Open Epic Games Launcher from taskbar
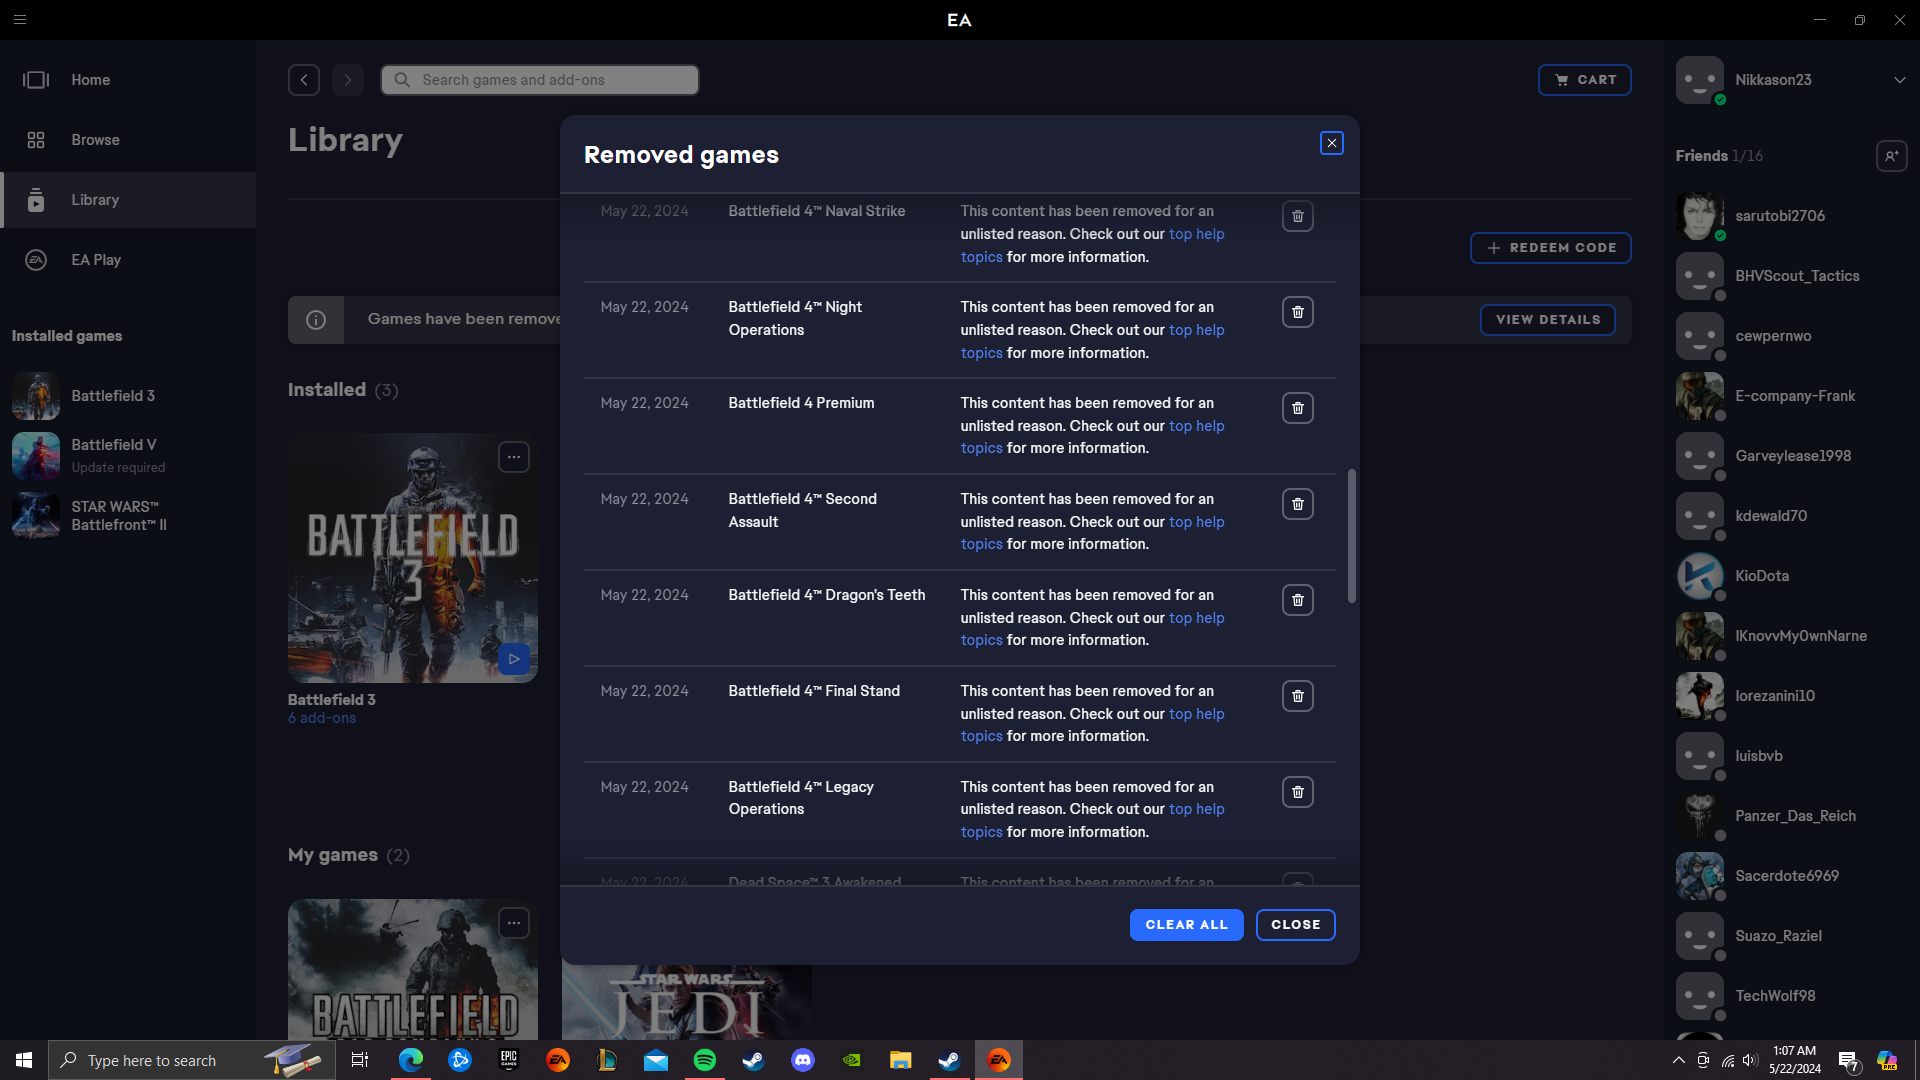 coord(509,1060)
